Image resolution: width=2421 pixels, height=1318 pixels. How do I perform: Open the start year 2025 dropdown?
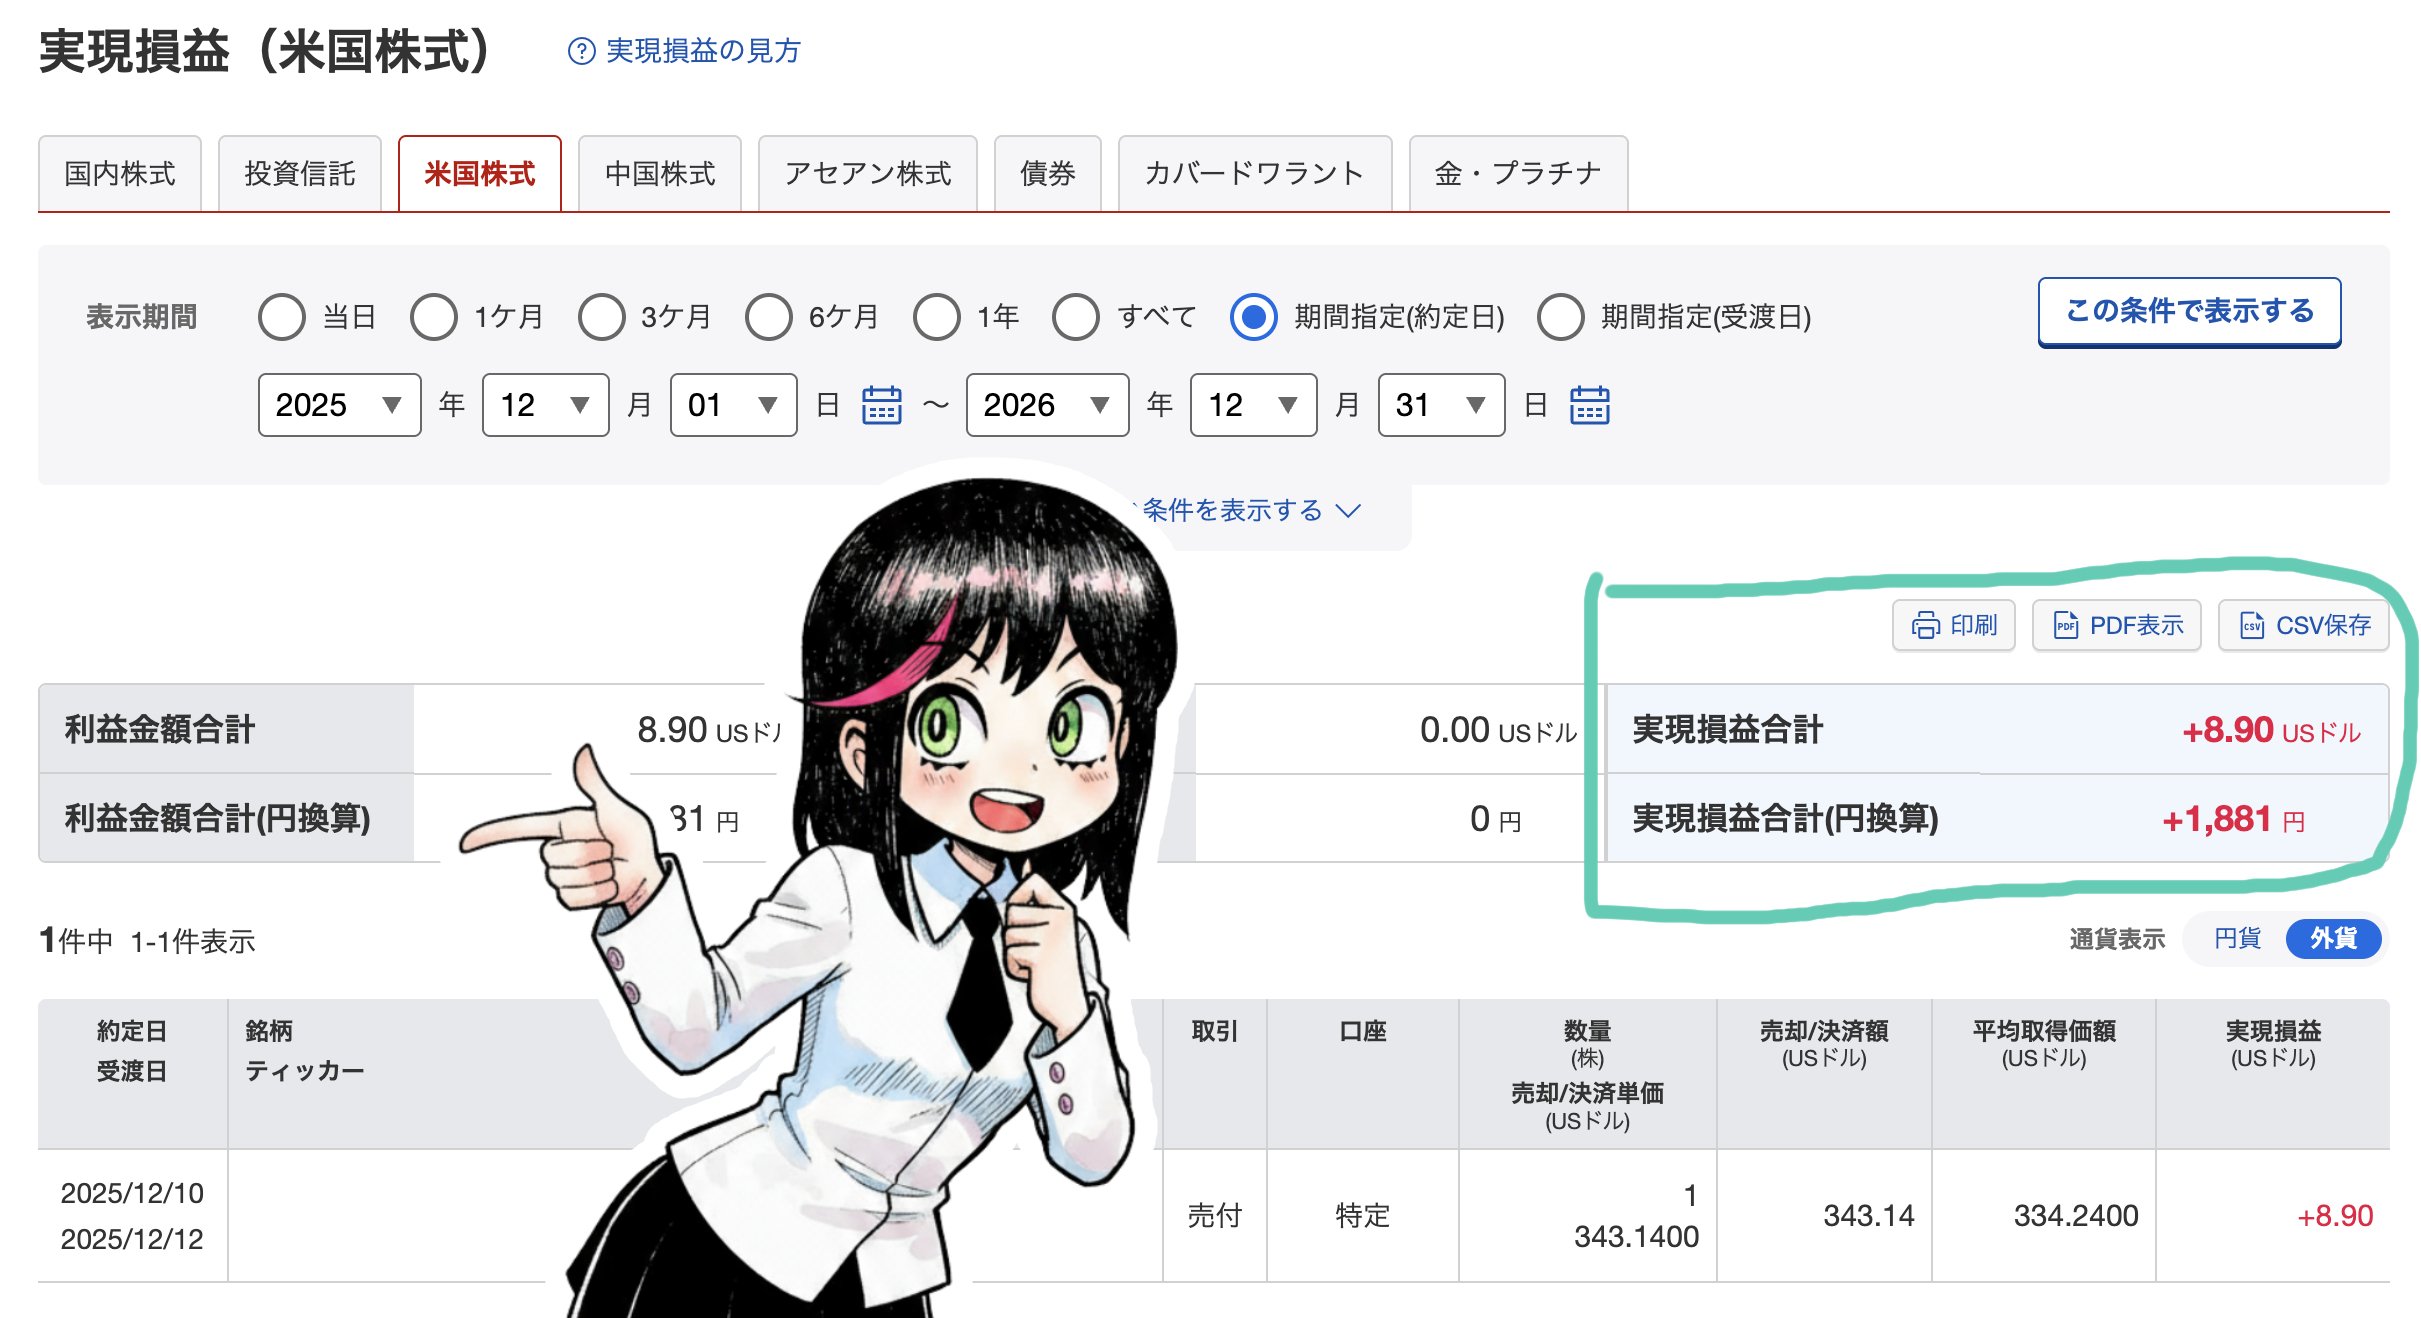pos(339,405)
